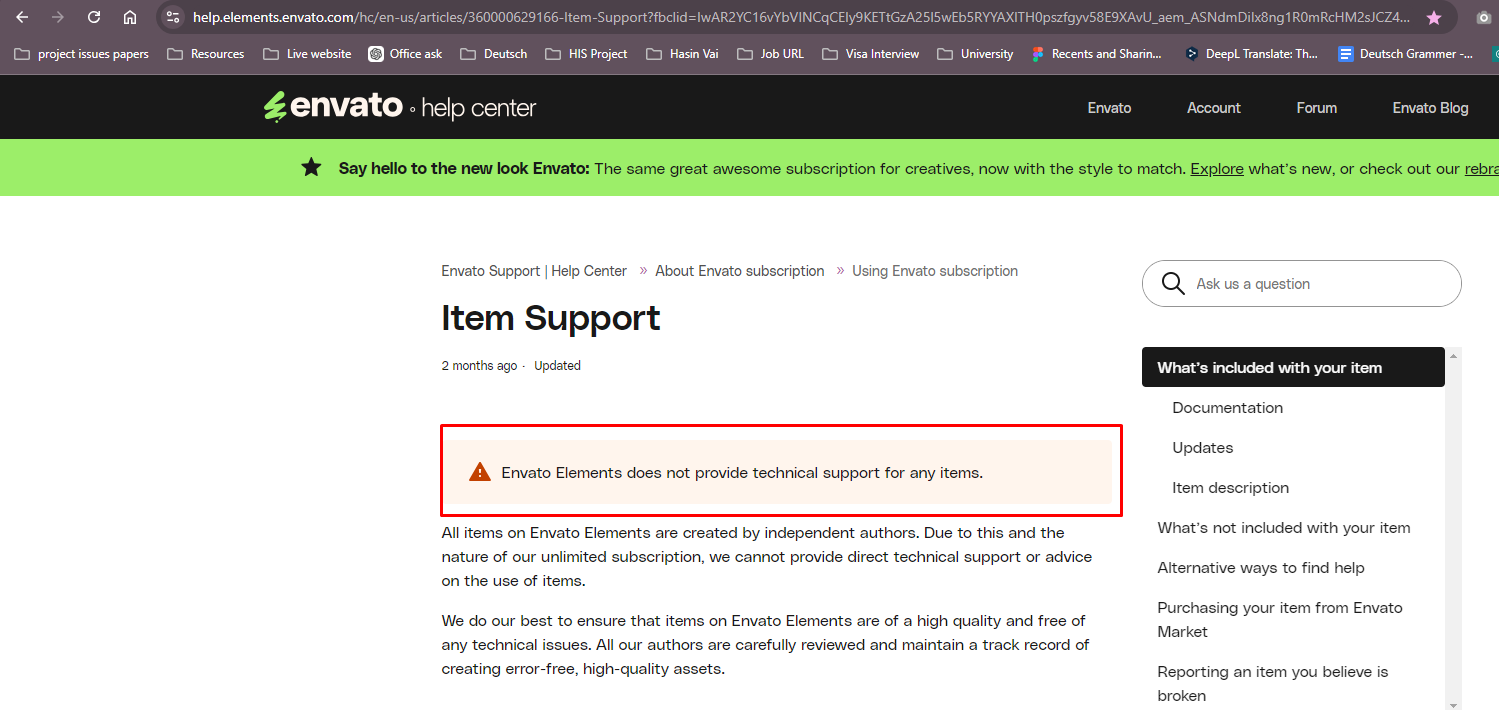1499x710 pixels.
Task: Go back using the browser back arrow
Action: point(22,17)
